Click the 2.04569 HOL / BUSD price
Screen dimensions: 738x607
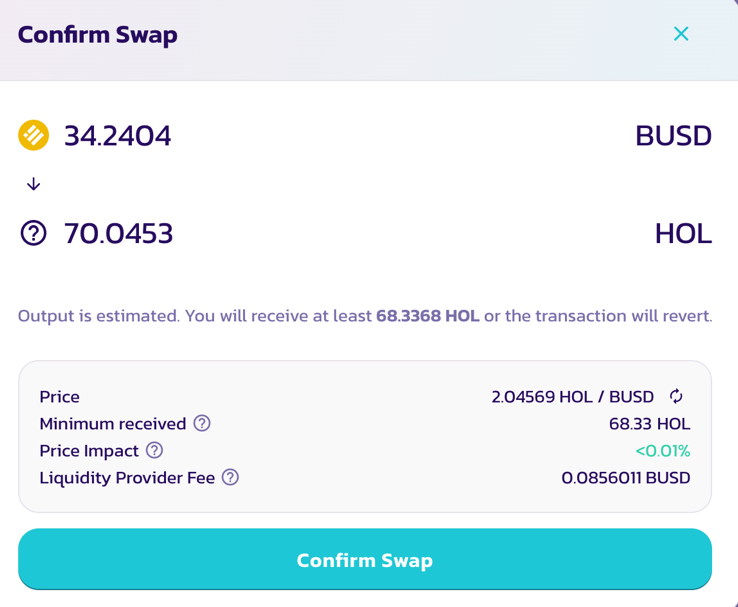coord(572,397)
